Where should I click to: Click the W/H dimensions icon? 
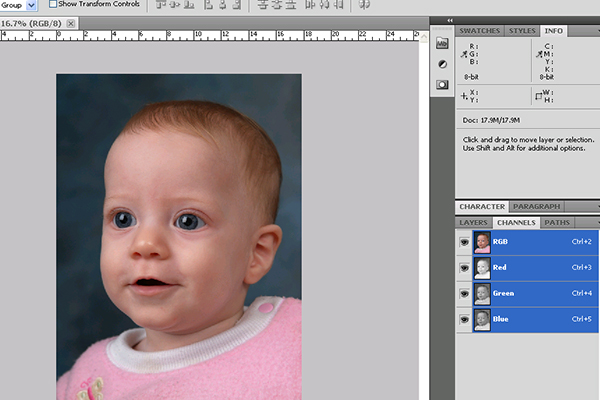pos(539,96)
